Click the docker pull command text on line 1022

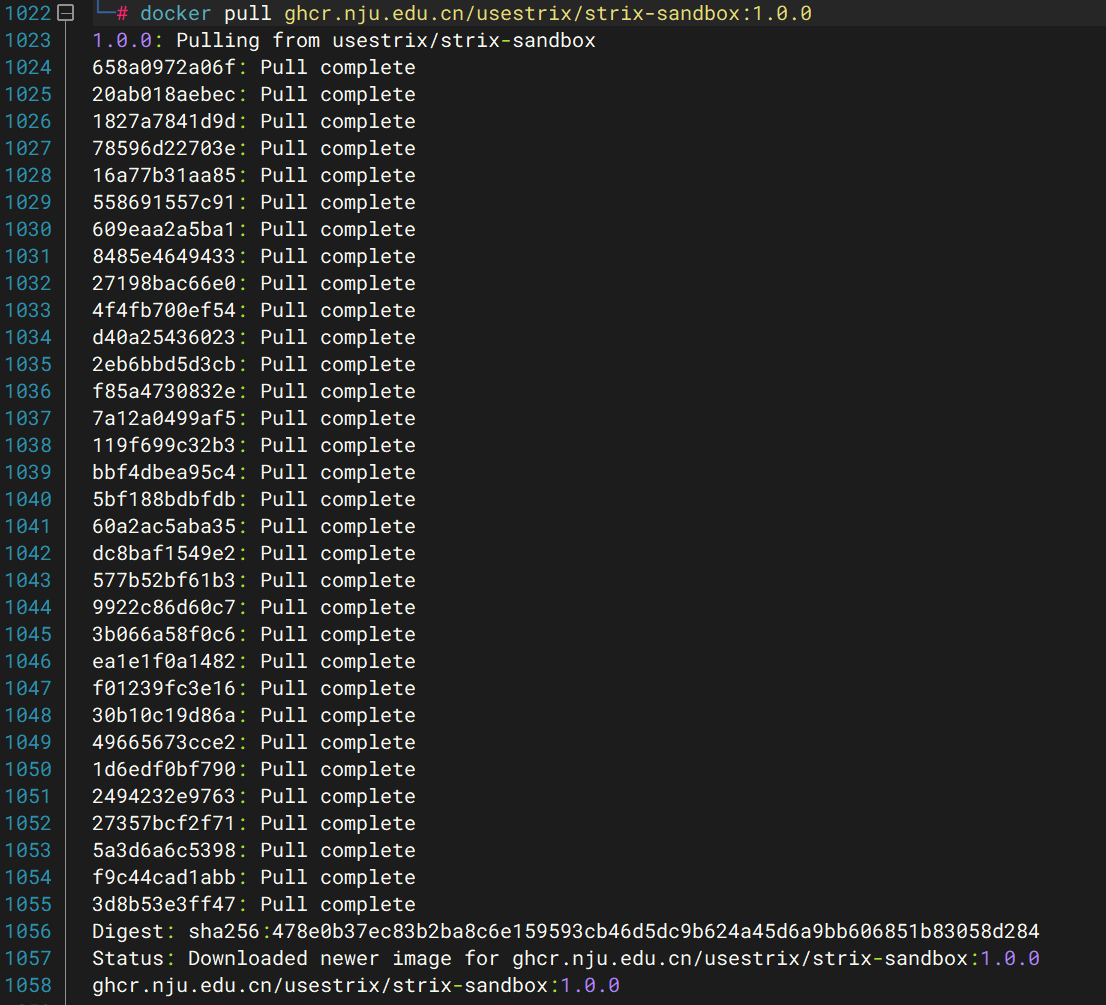475,13
